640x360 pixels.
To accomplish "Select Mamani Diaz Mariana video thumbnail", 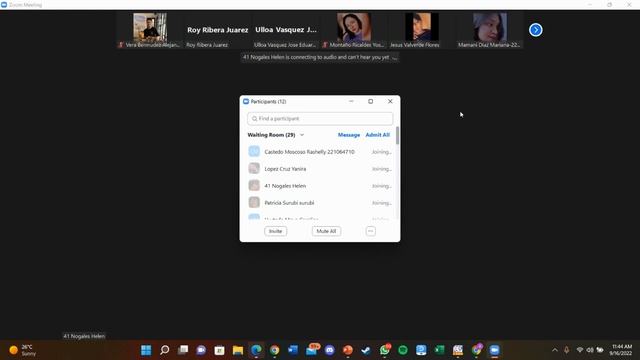I will (490, 30).
